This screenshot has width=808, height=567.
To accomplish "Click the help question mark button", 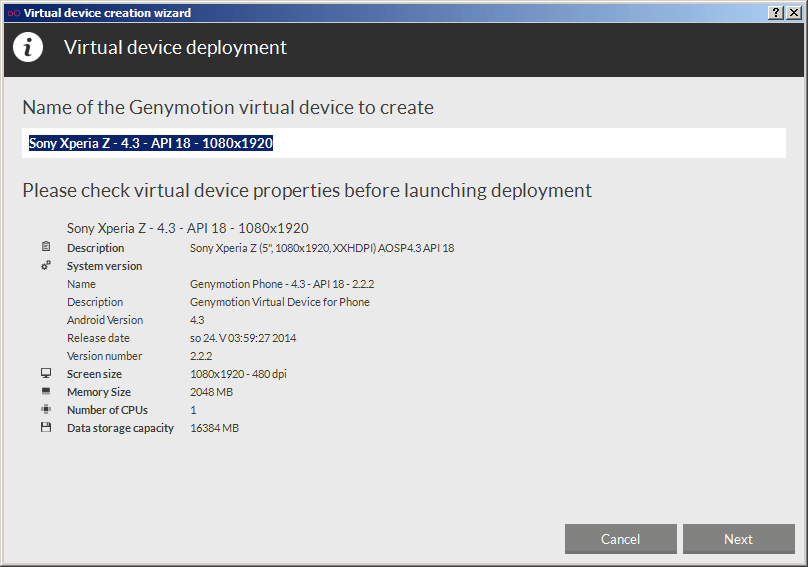I will (776, 13).
